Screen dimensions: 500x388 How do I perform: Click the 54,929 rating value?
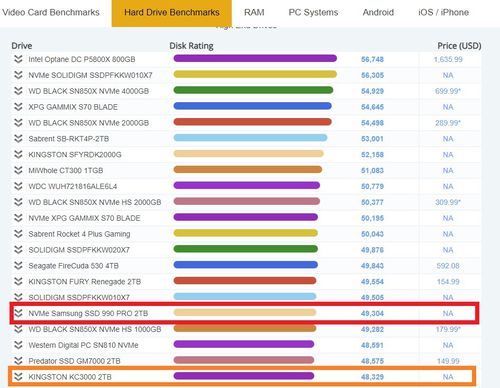pos(372,91)
